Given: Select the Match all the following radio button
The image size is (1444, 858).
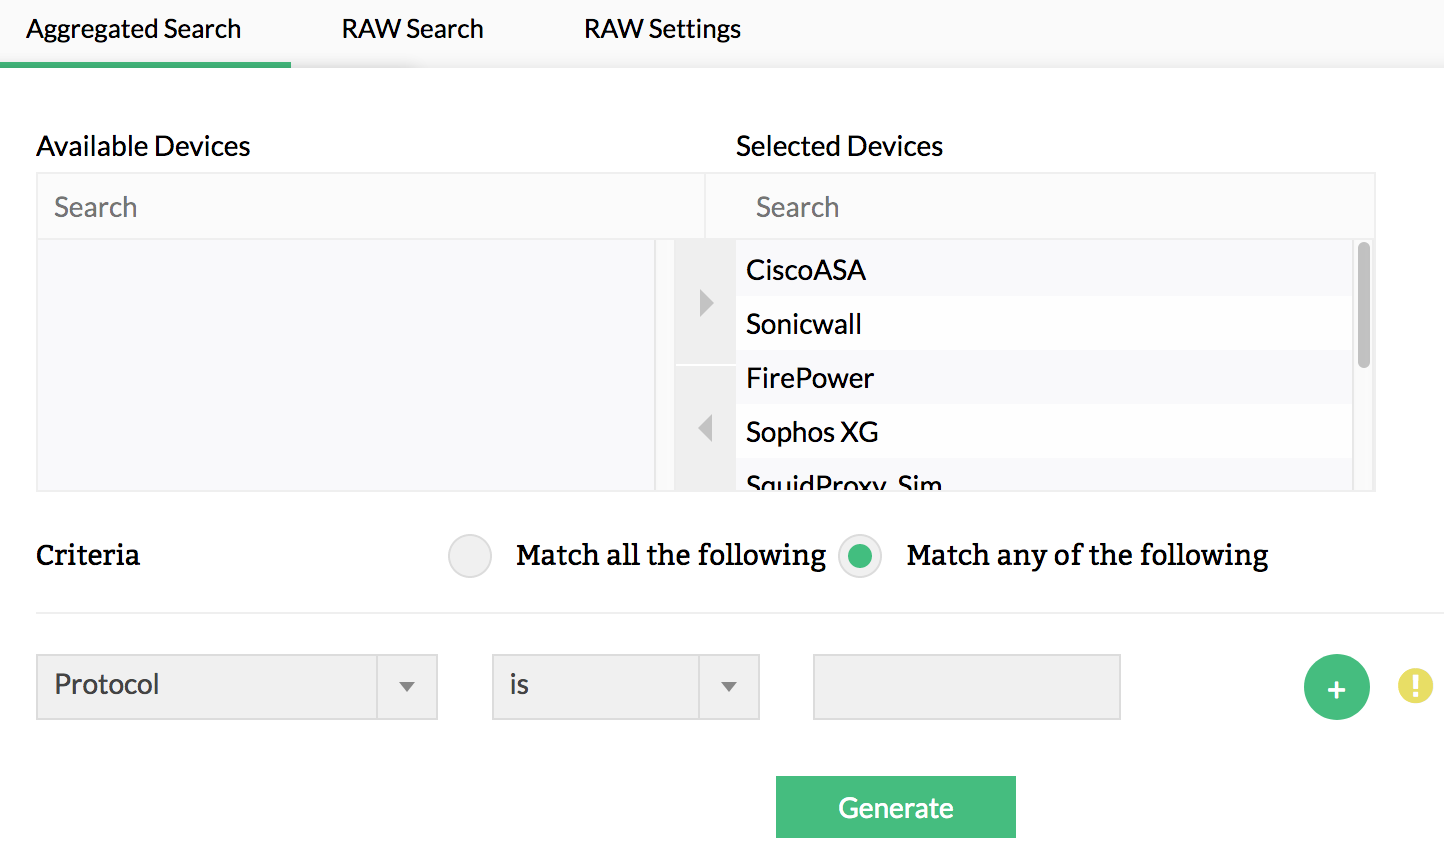Looking at the screenshot, I should [x=469, y=556].
